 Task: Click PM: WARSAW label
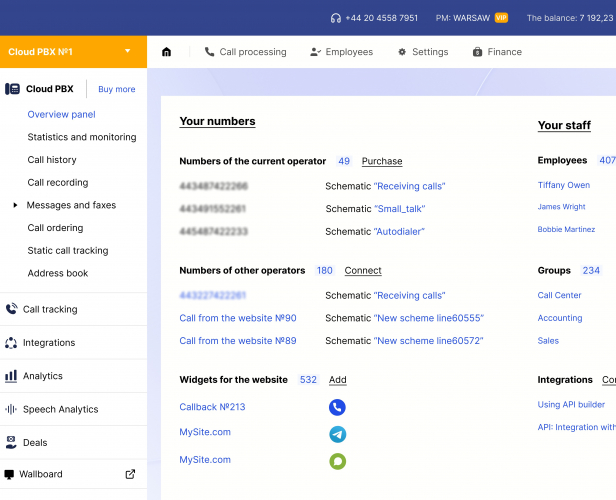[463, 18]
